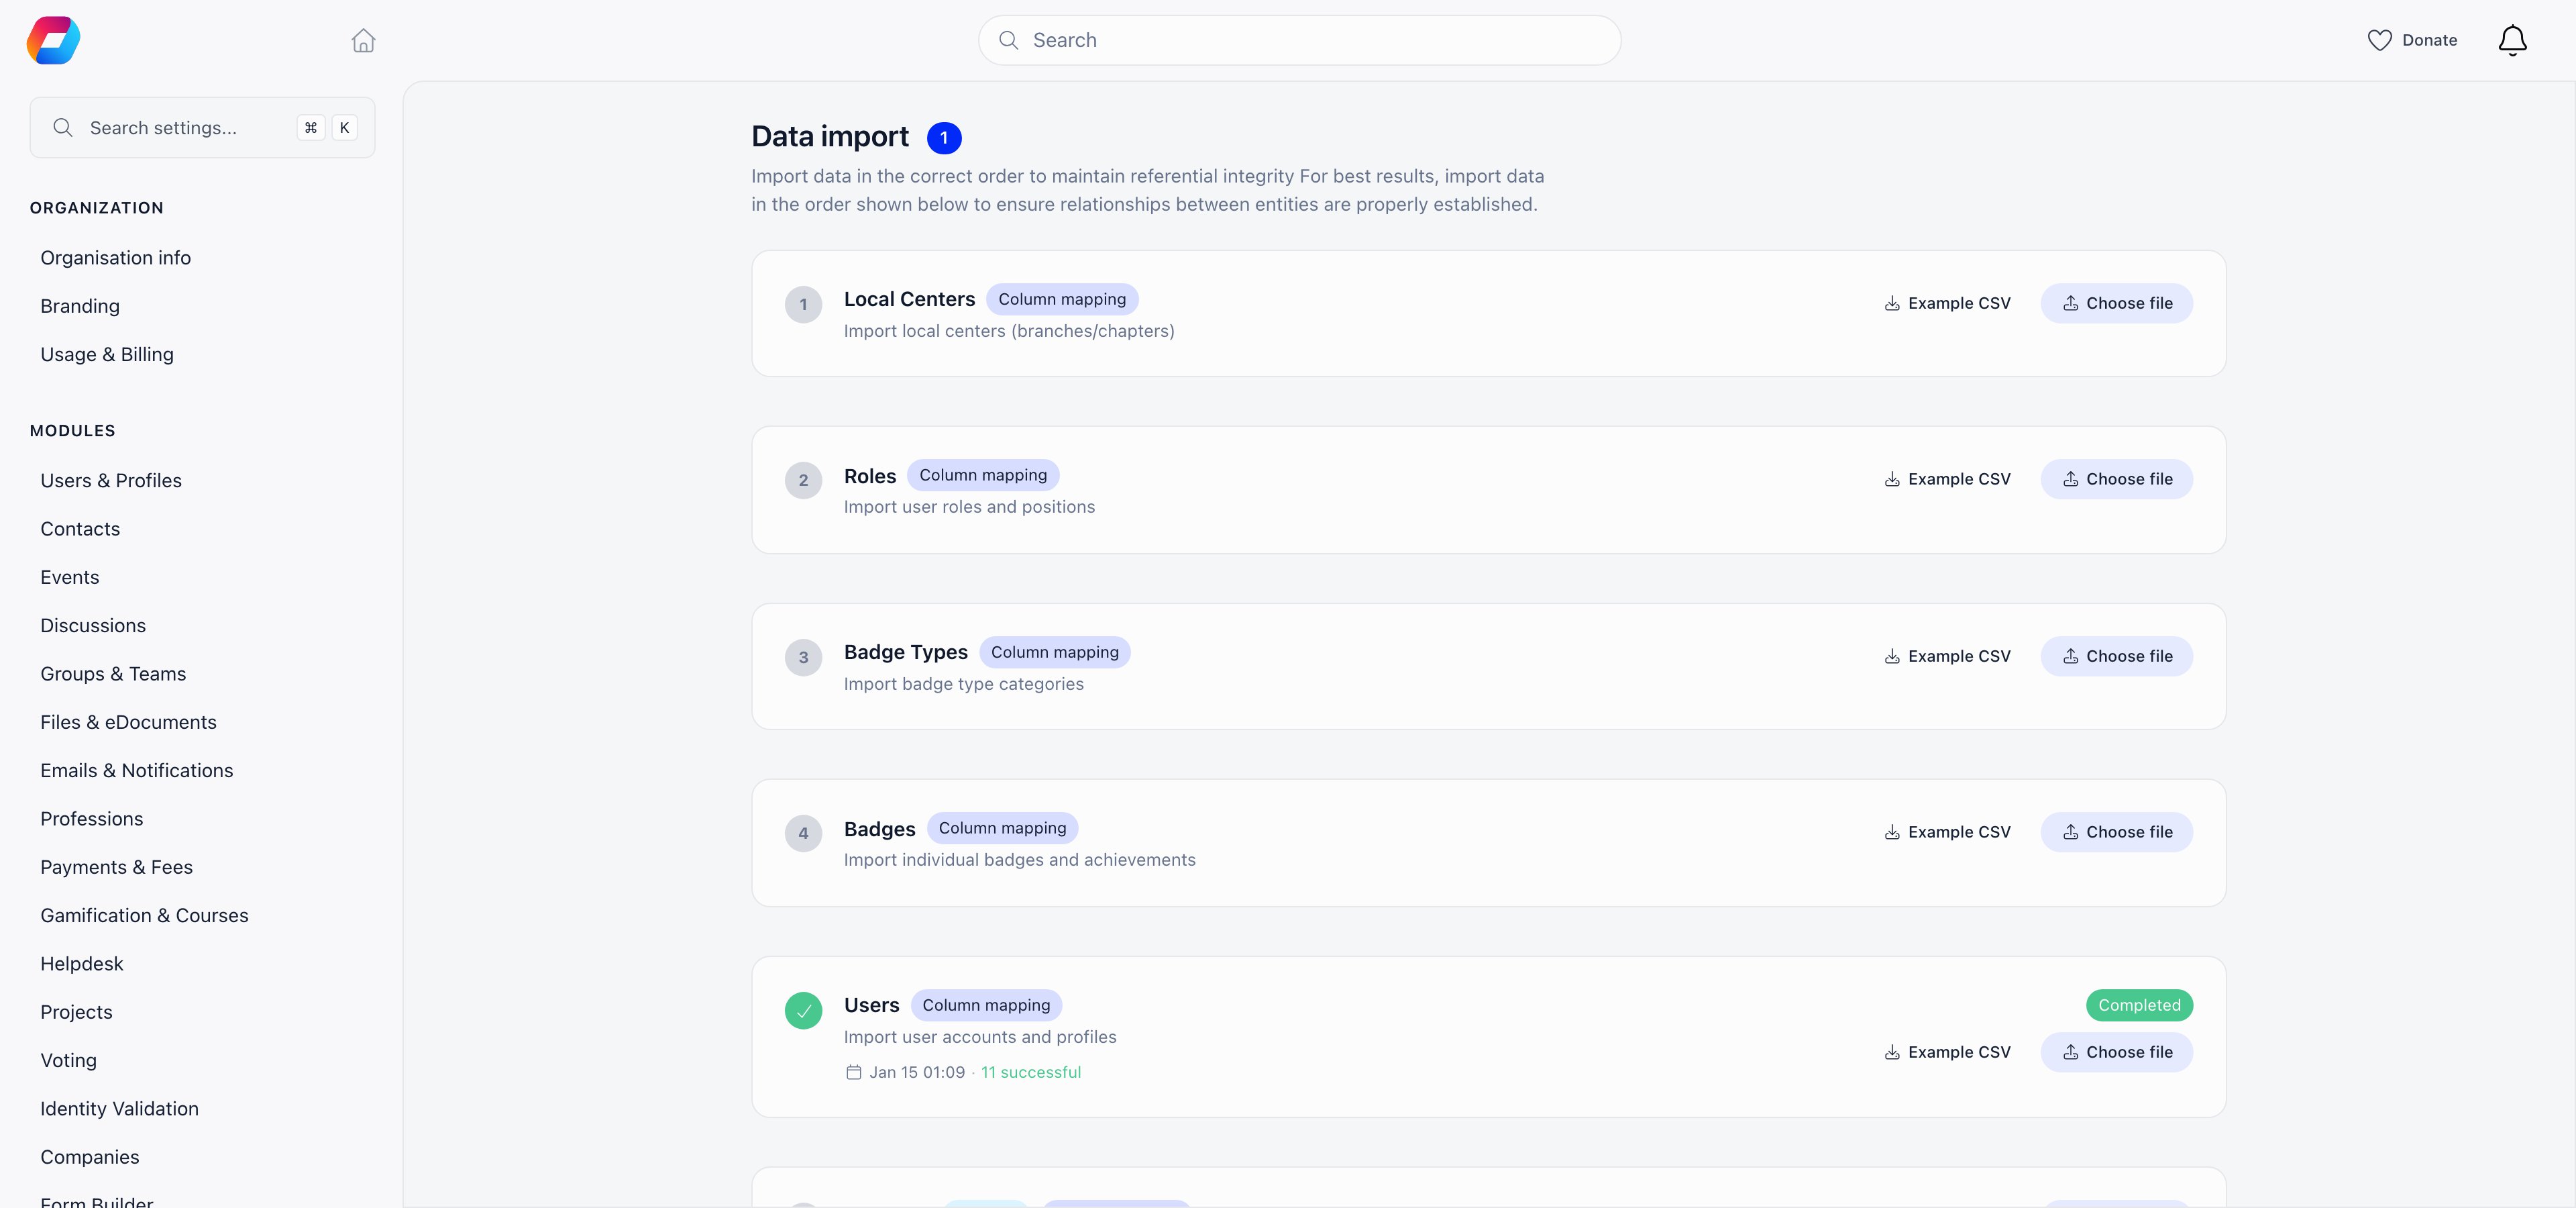Open Column mapping for Badge Types

[x=1054, y=652]
